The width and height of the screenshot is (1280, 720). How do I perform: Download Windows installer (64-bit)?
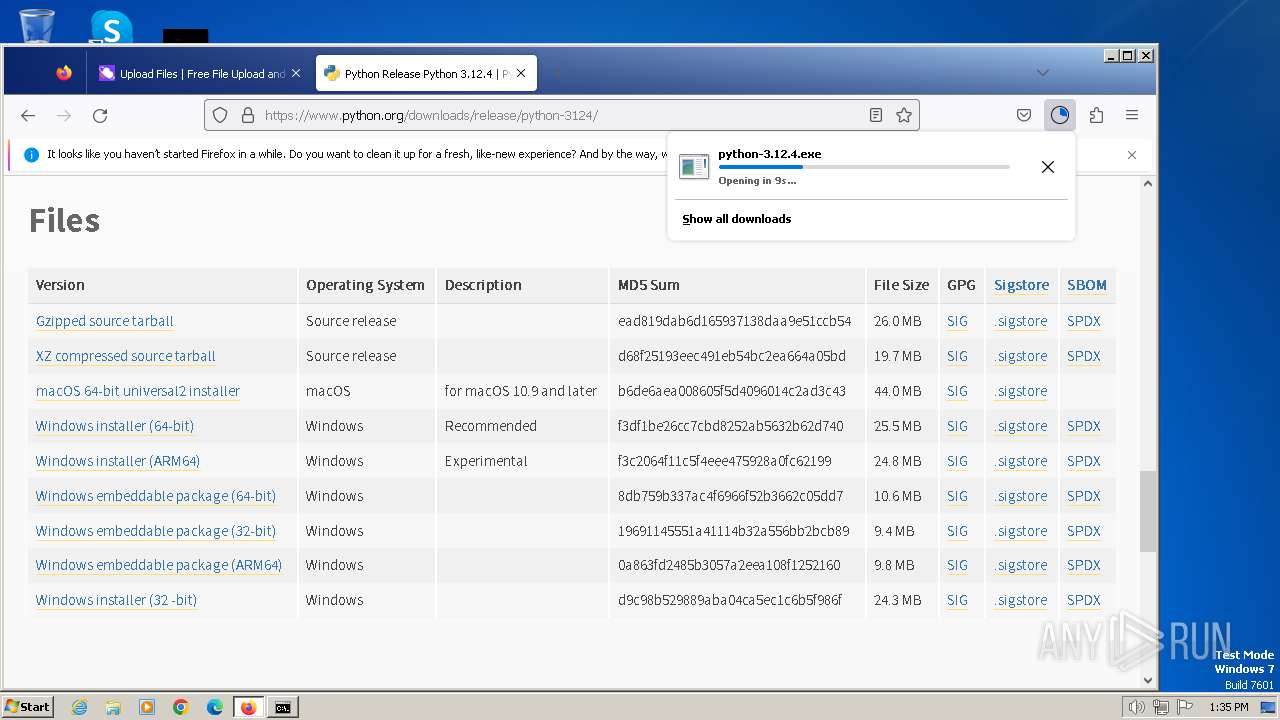115,426
